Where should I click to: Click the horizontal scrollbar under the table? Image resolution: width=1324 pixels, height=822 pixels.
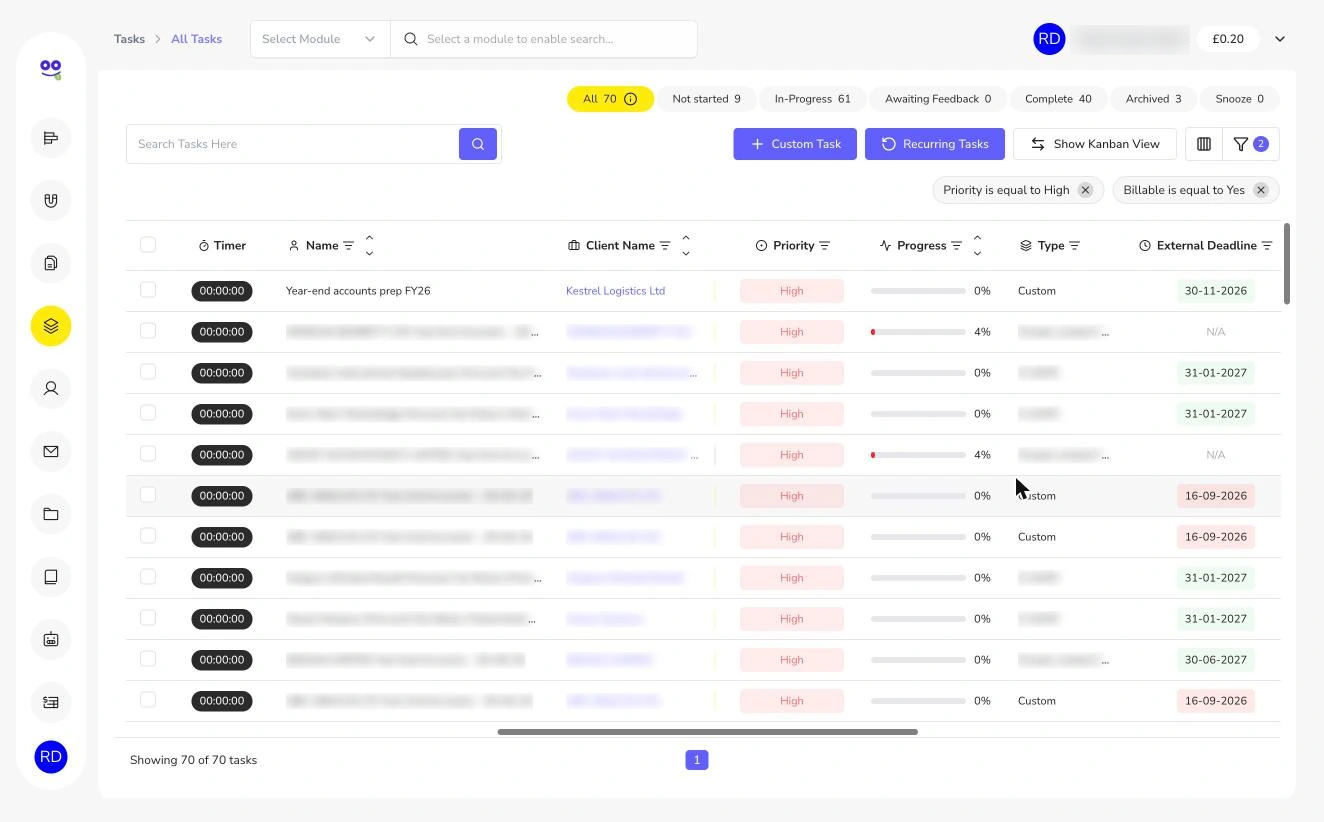click(x=707, y=732)
